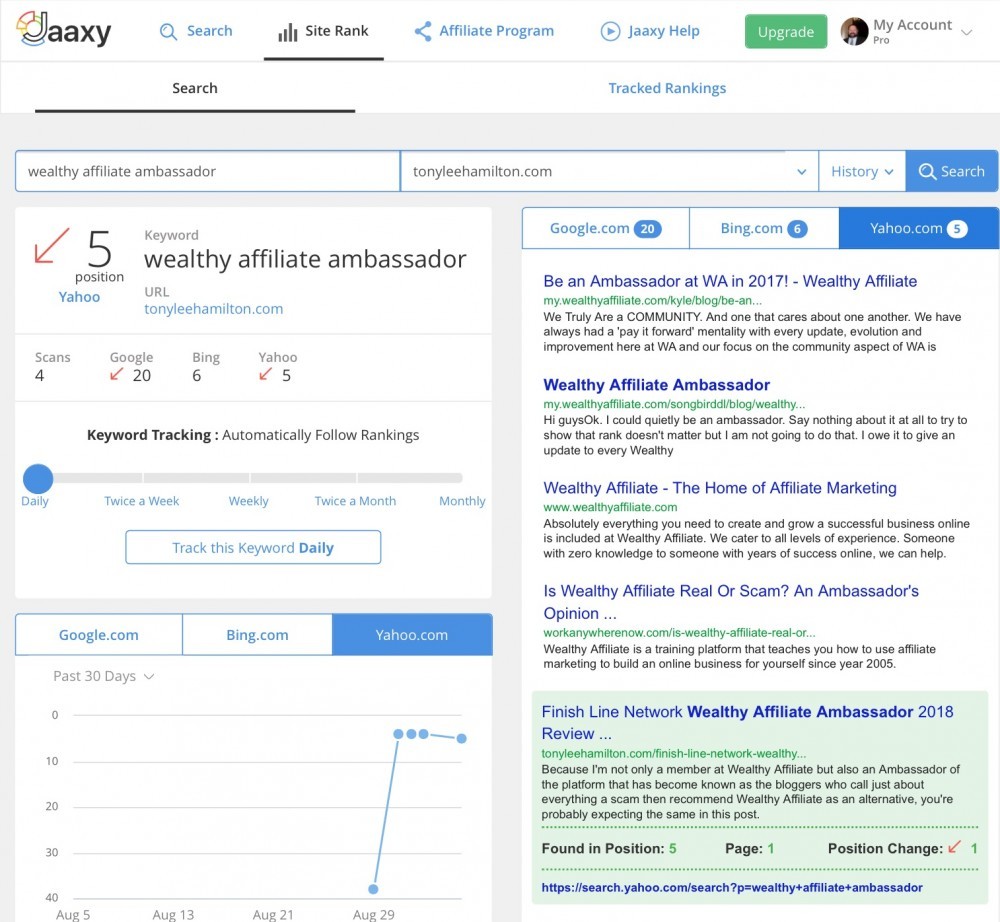Open the tonyleehamilton.com URL link
This screenshot has width=1000, height=922.
(214, 309)
